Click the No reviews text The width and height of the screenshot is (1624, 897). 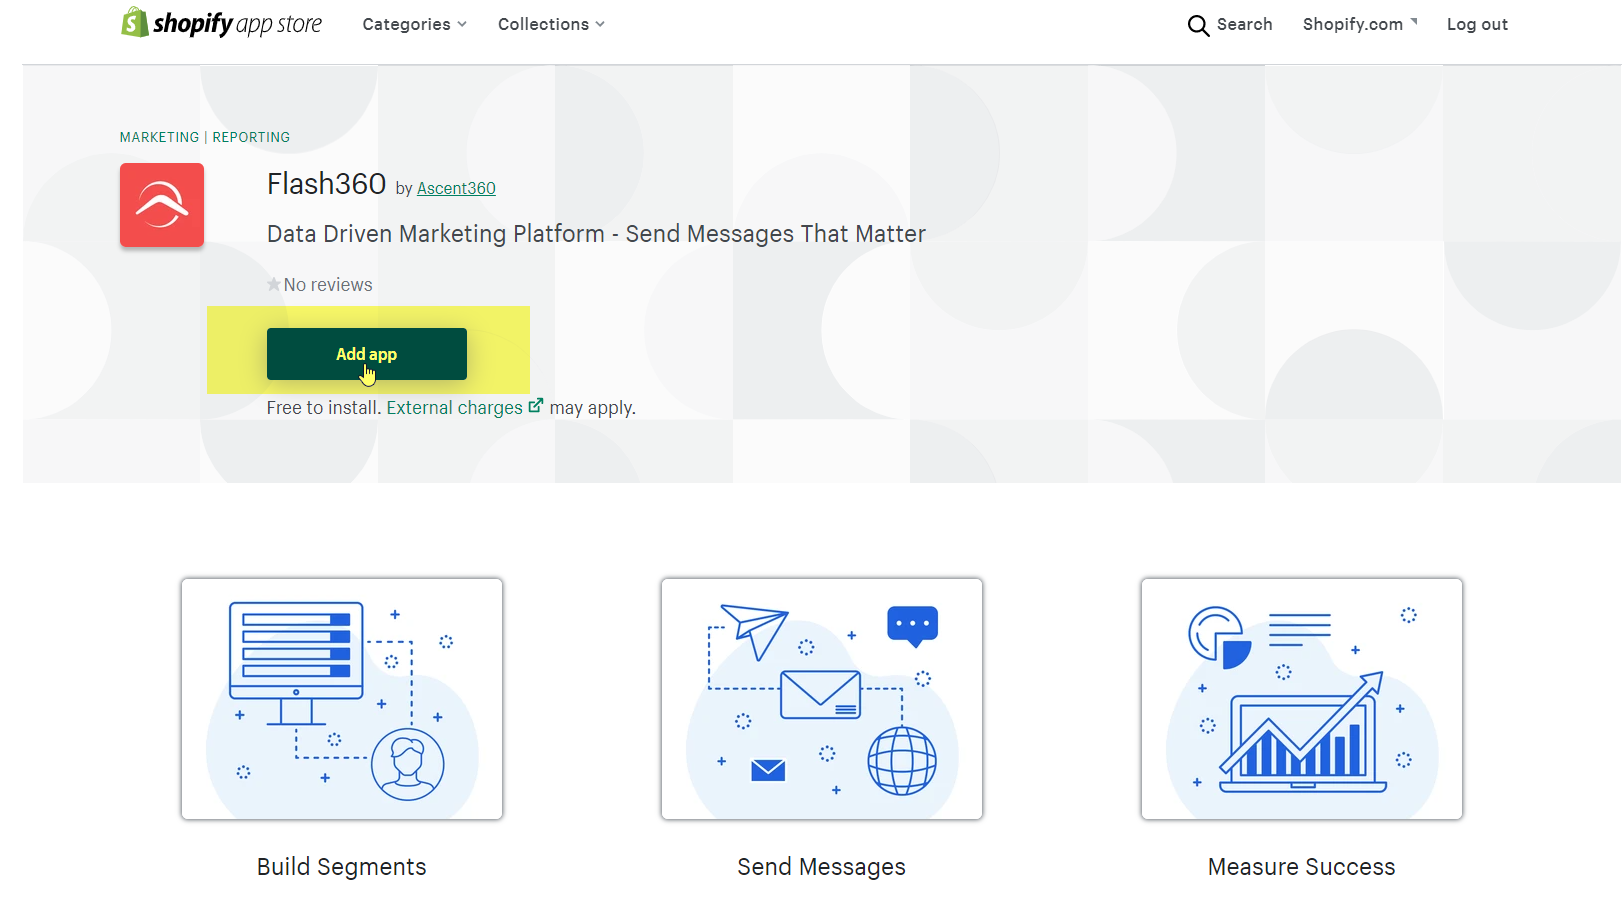[328, 285]
